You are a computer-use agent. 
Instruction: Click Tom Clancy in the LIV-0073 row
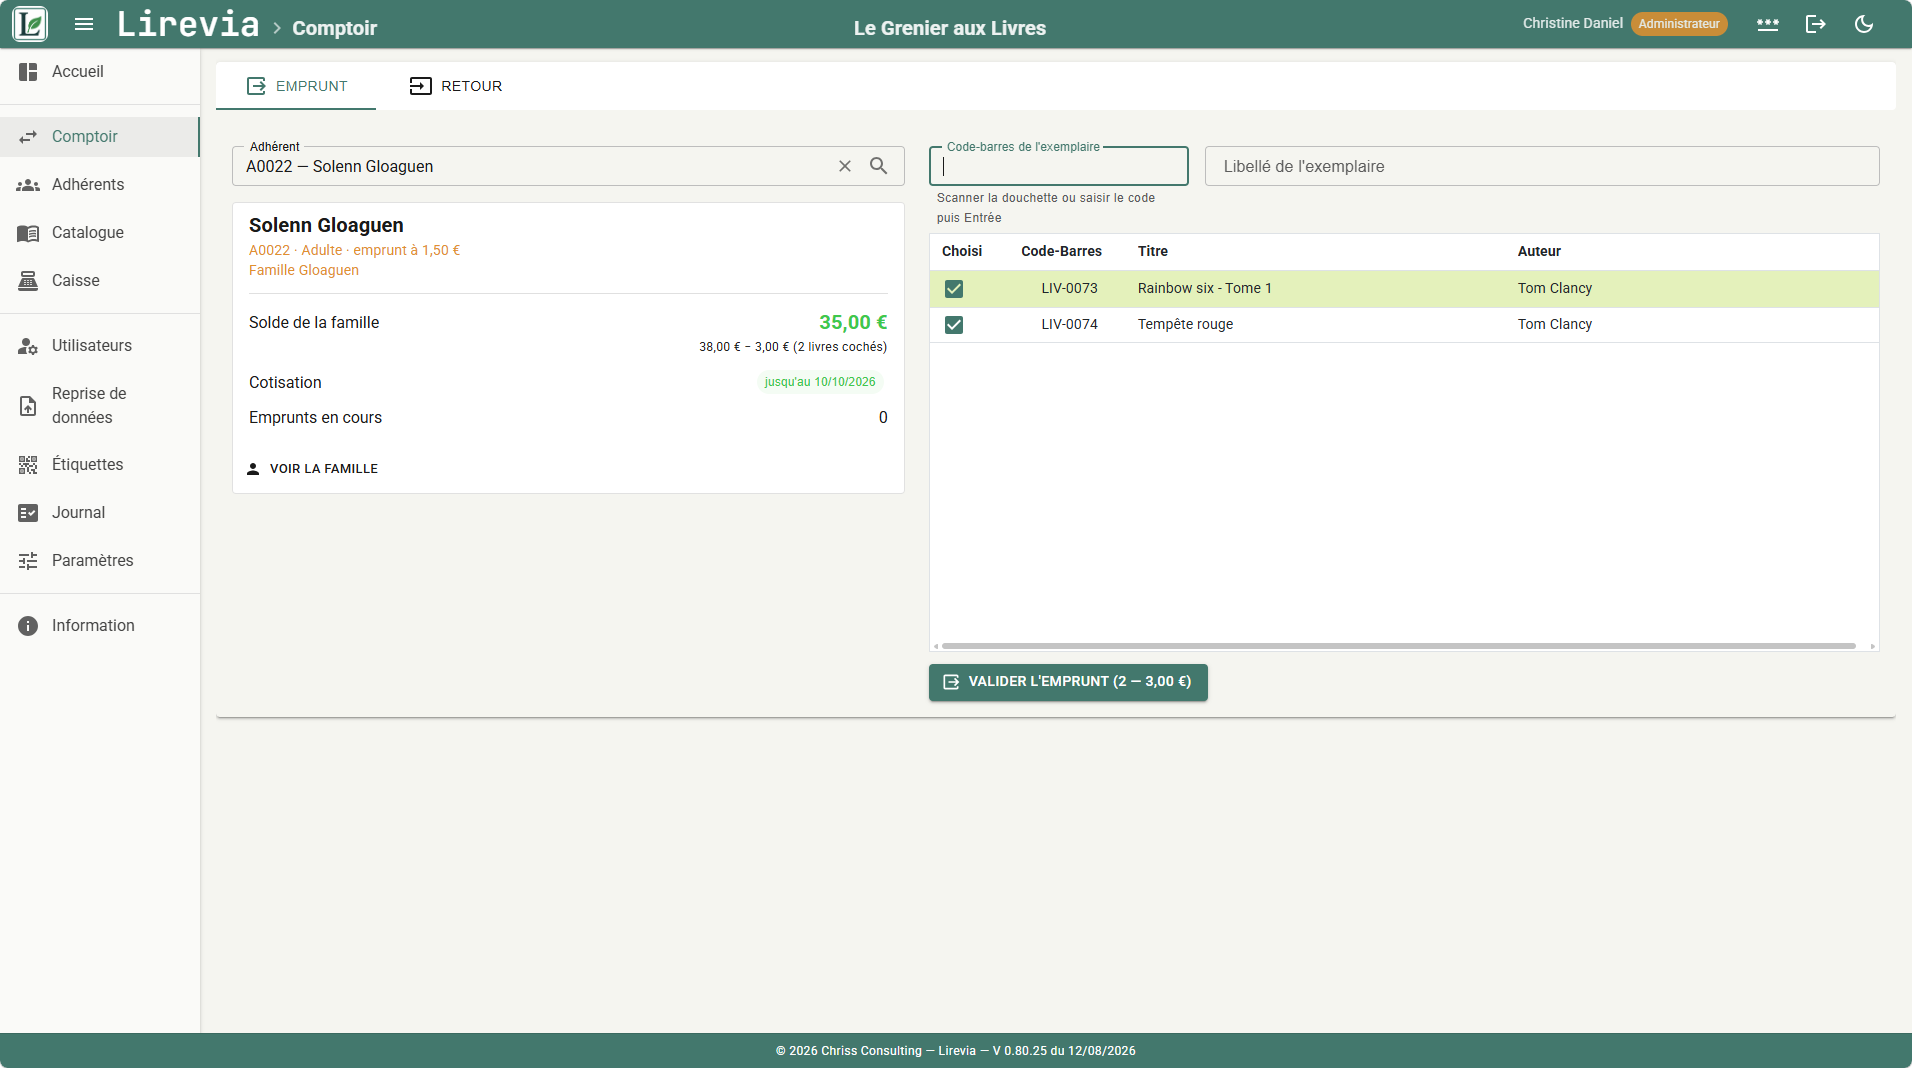[1555, 289]
